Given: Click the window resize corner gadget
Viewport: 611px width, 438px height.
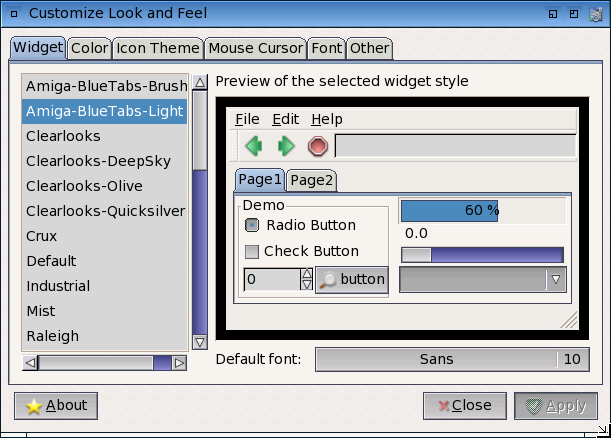Looking at the screenshot, I should click(x=603, y=430).
